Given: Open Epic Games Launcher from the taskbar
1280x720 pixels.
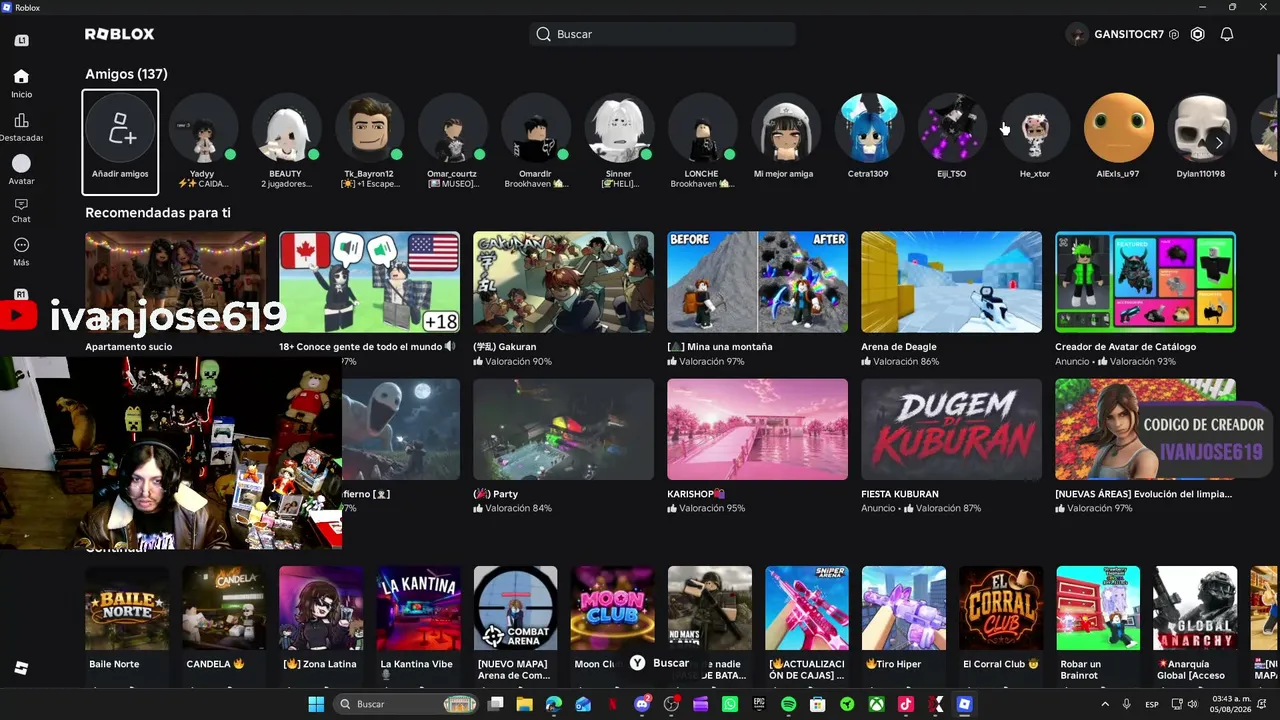Looking at the screenshot, I should click(759, 704).
